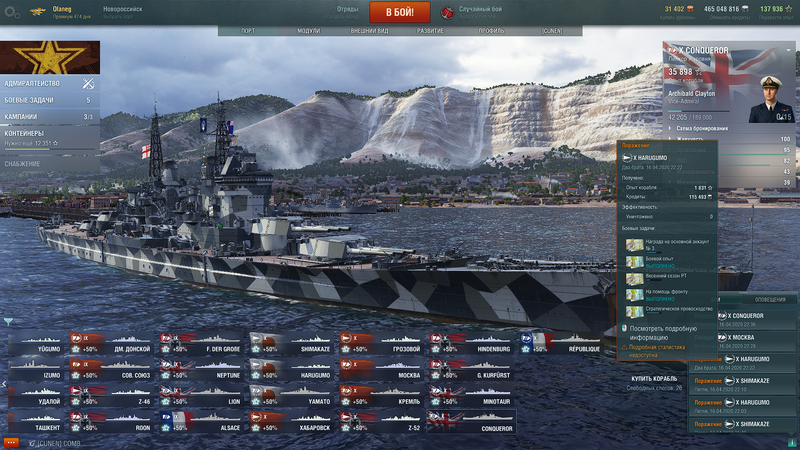This screenshot has width=800, height=450.
Task: Click the Admiralty crossed tools icon
Action: click(88, 83)
